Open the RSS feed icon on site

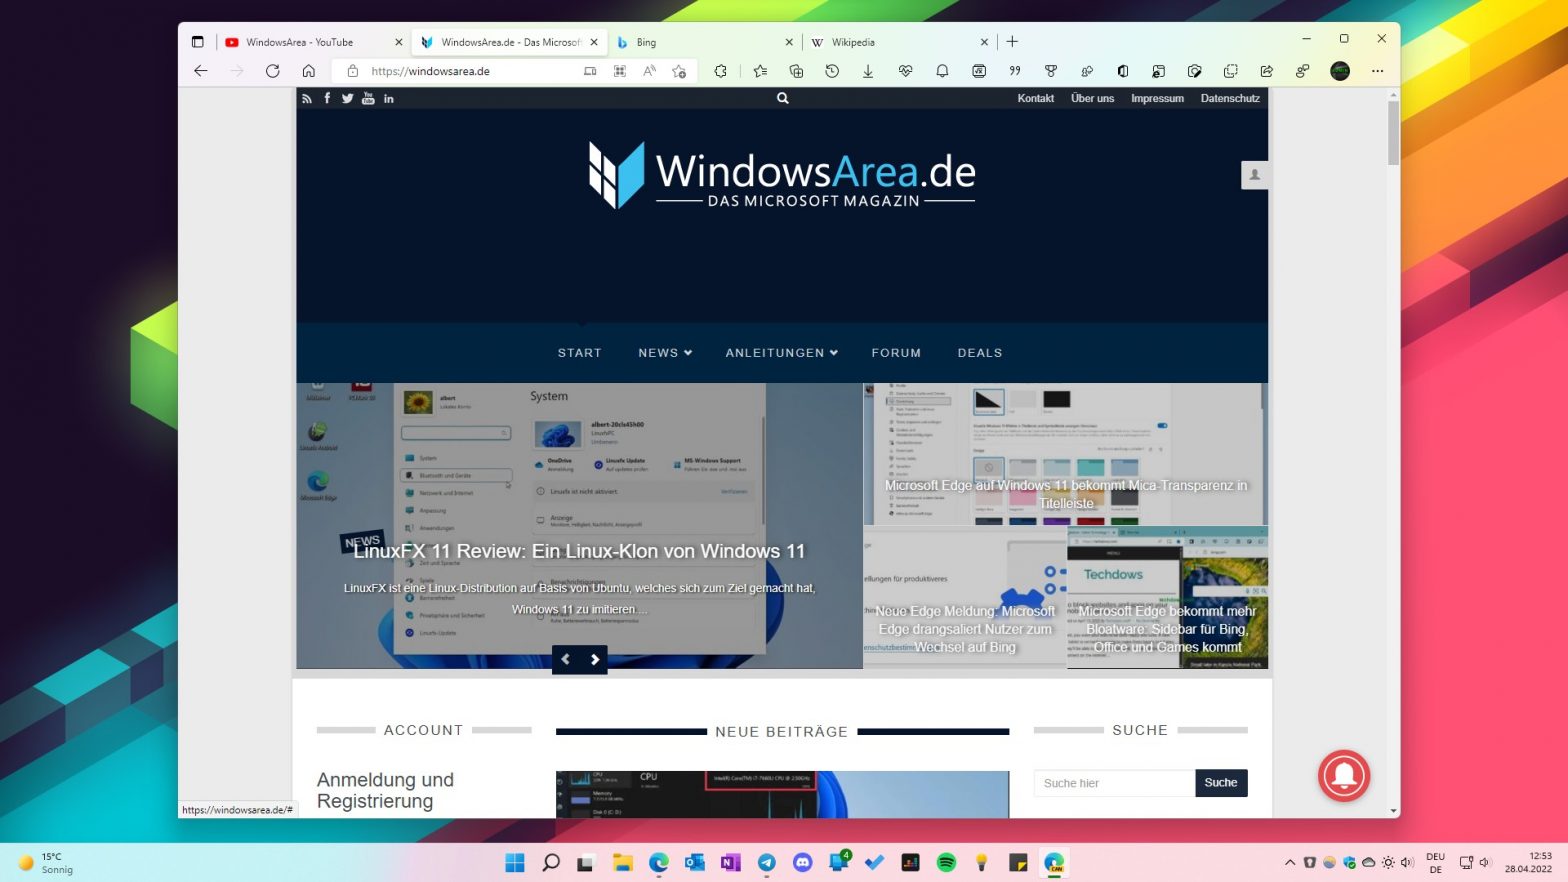click(x=307, y=99)
